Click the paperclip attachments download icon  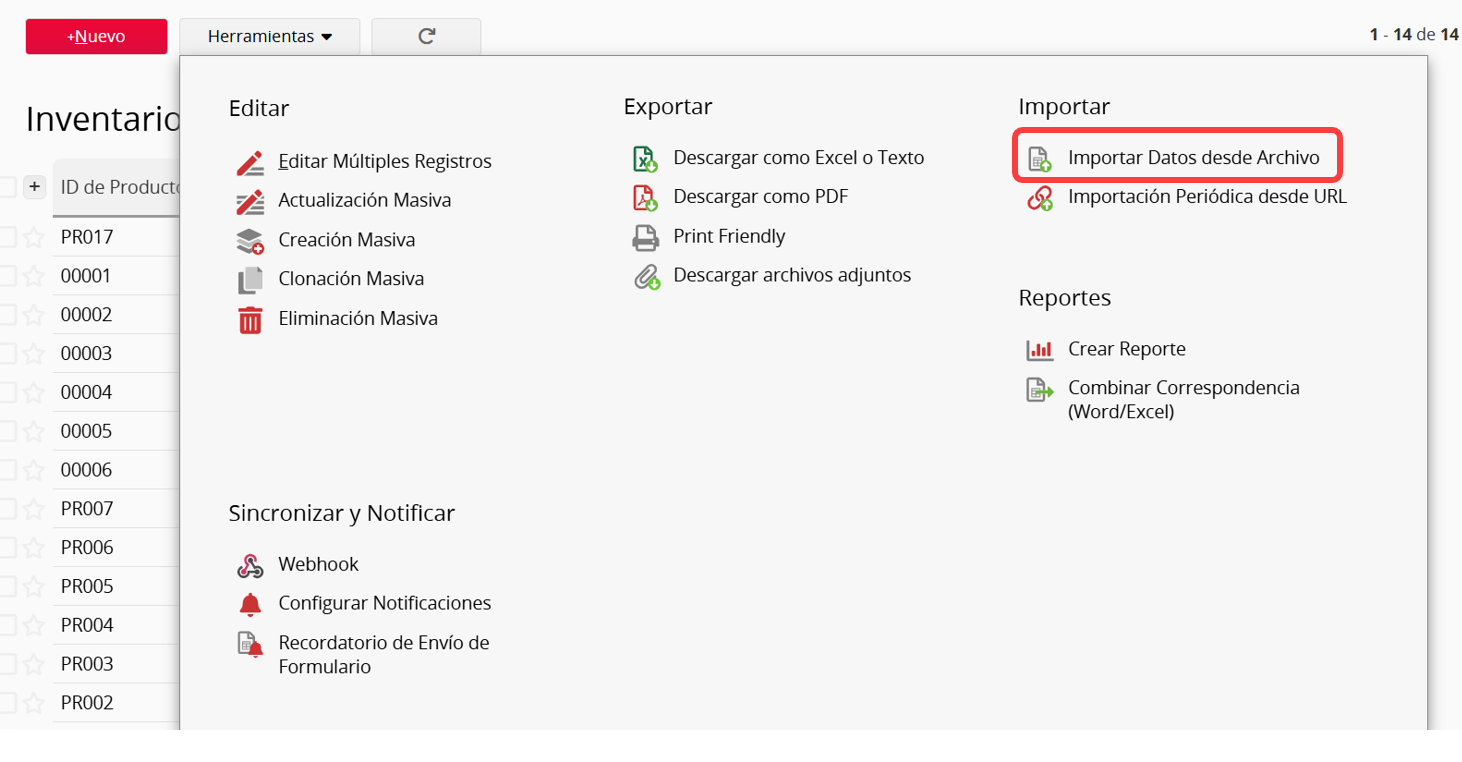(x=645, y=276)
